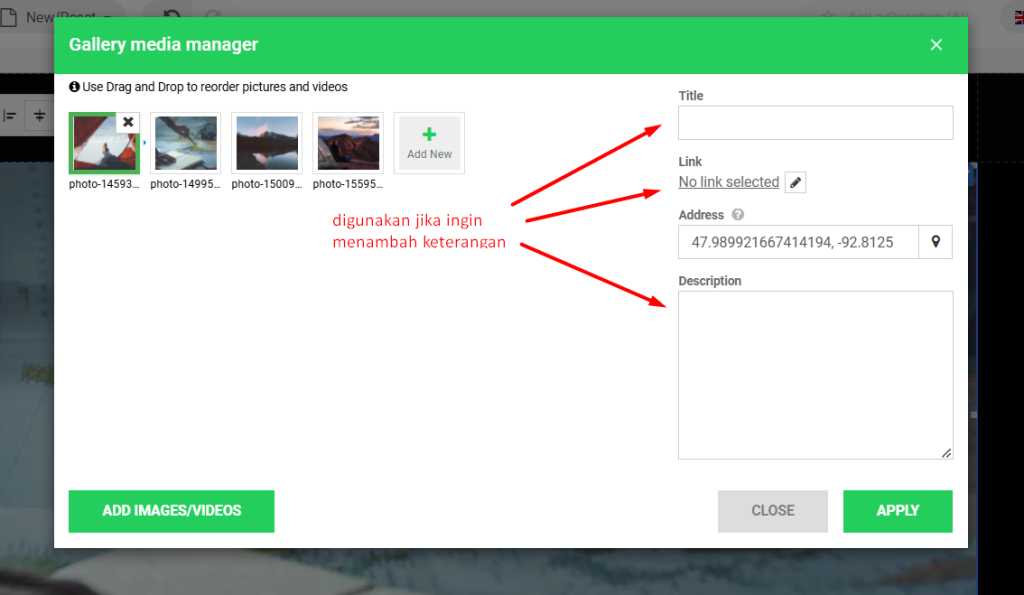Select the photo-15595 thumbnail
This screenshot has height=595, width=1024.
tap(348, 143)
